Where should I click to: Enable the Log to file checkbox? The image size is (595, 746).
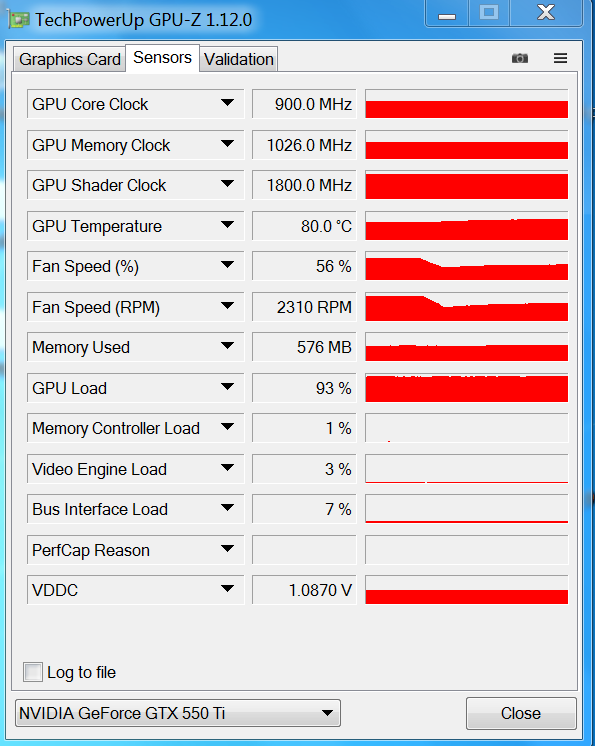33,672
